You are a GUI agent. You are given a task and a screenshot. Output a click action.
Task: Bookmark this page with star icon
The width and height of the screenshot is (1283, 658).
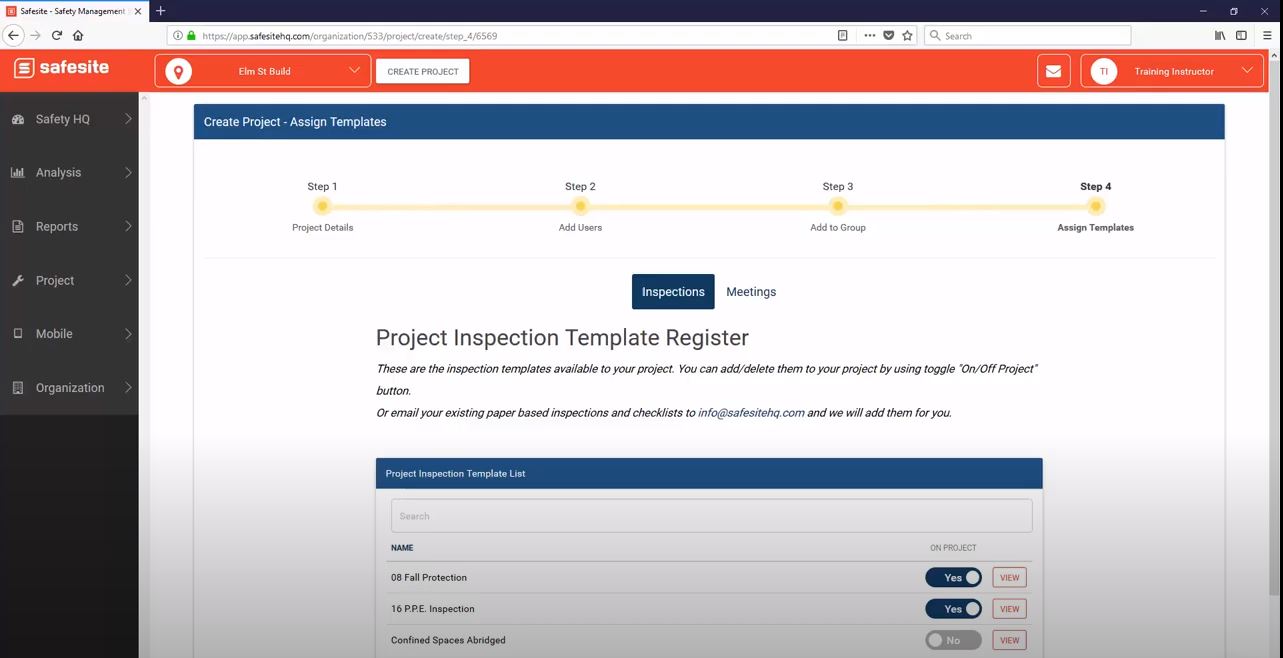click(x=907, y=35)
